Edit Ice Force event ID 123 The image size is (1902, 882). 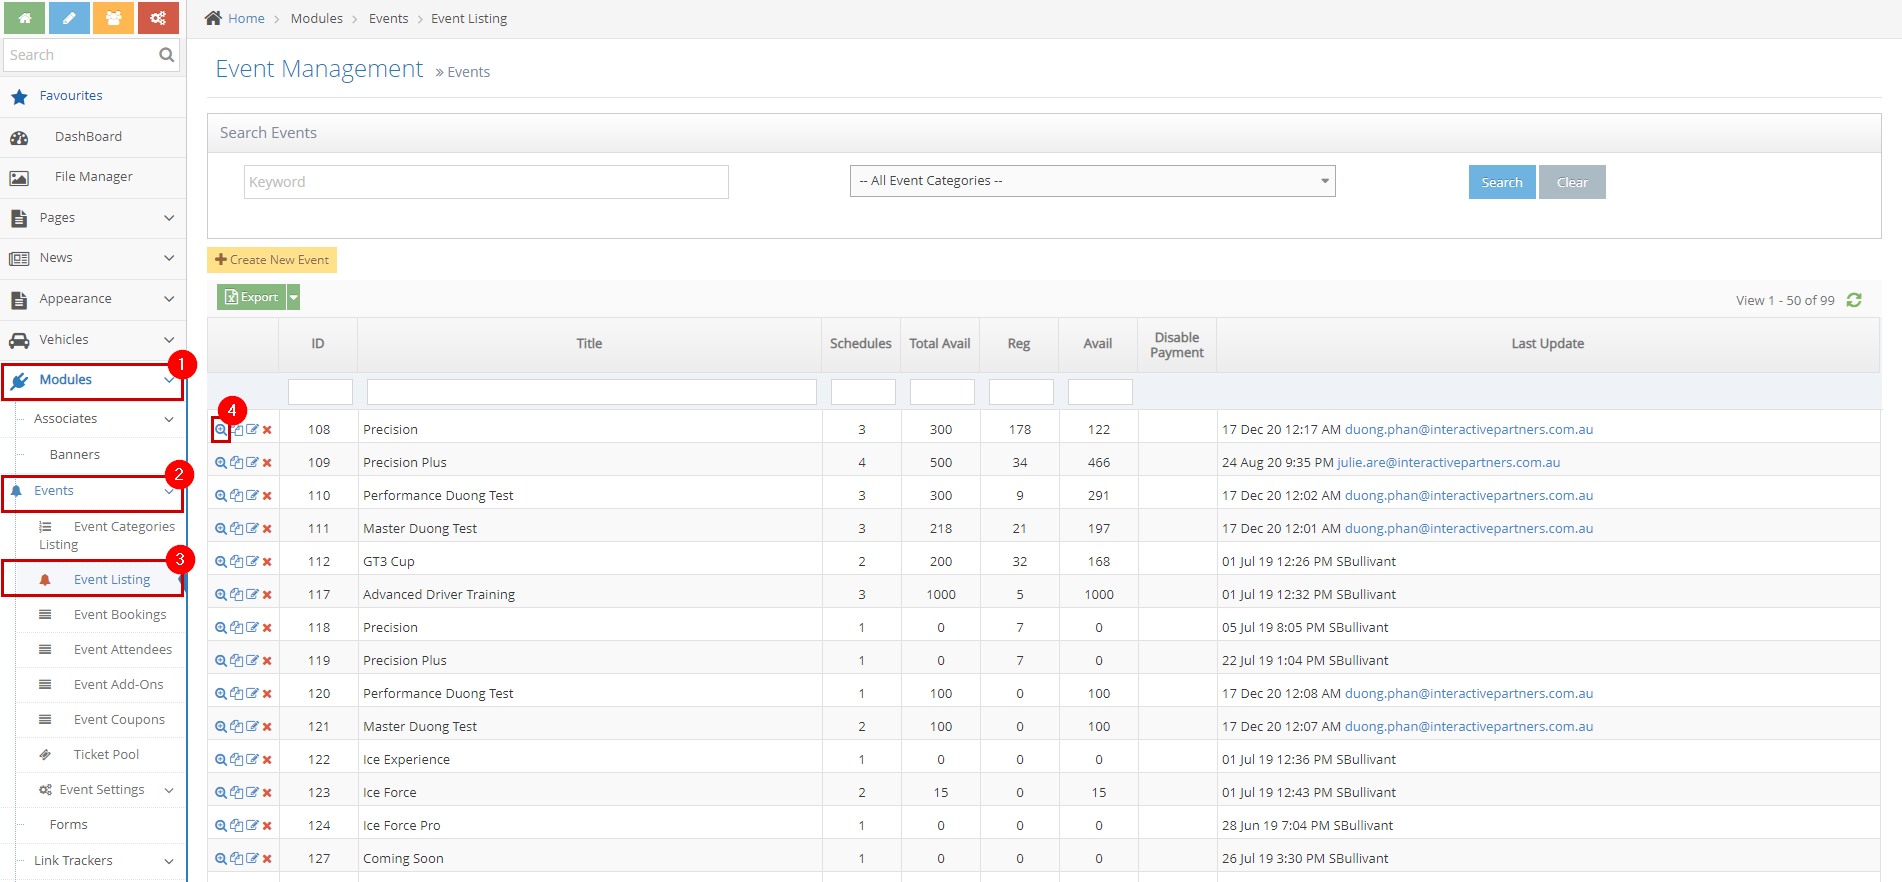point(252,793)
